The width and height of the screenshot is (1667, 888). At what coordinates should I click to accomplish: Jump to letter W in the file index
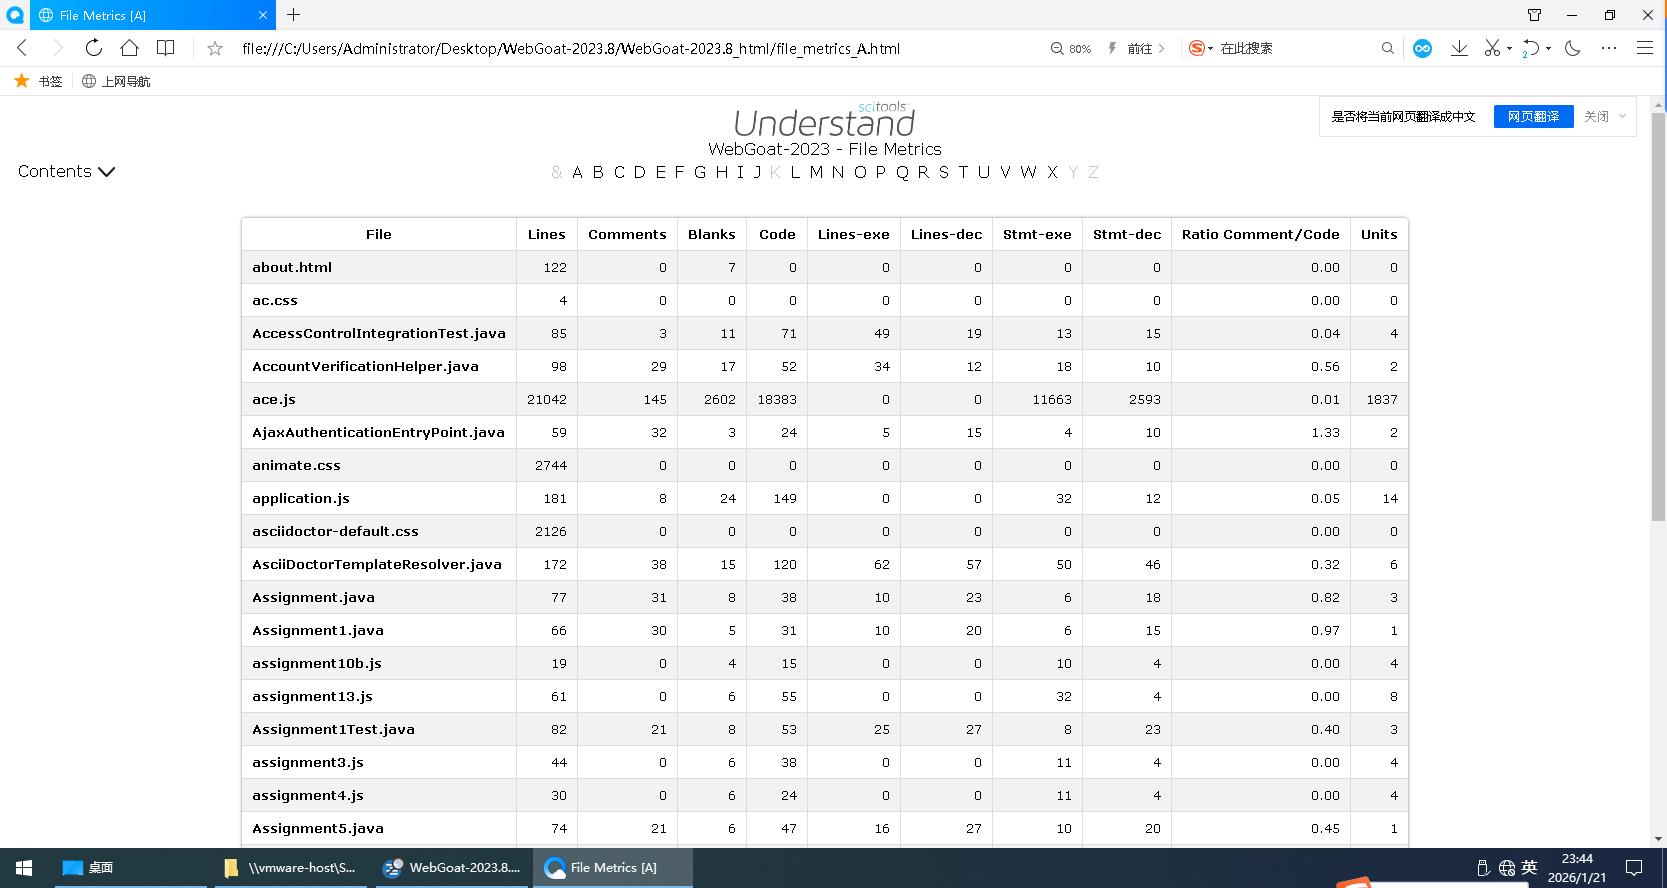(1028, 172)
